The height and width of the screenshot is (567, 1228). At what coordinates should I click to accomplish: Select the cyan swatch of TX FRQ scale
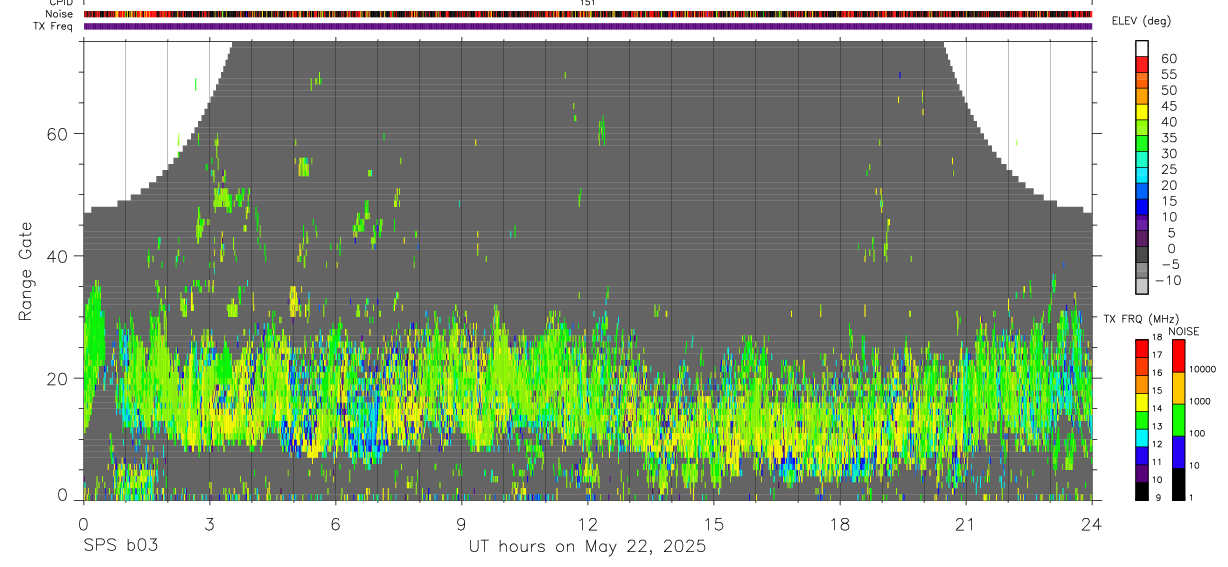[x=1142, y=438]
